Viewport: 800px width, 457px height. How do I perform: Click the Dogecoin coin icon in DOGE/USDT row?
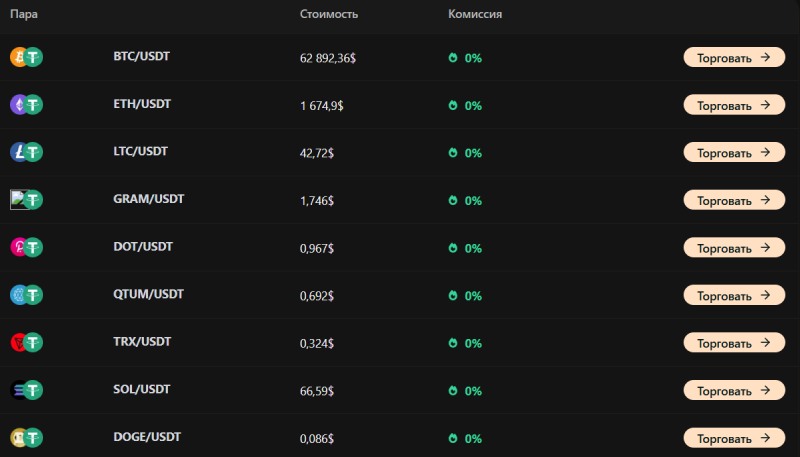[17, 438]
